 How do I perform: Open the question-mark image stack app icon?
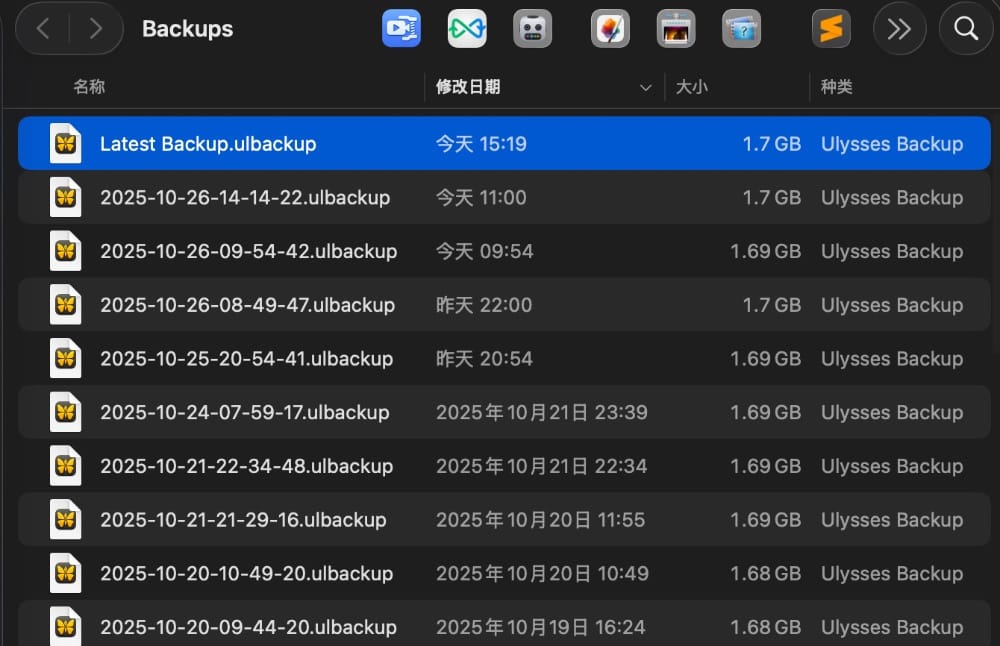[x=741, y=28]
